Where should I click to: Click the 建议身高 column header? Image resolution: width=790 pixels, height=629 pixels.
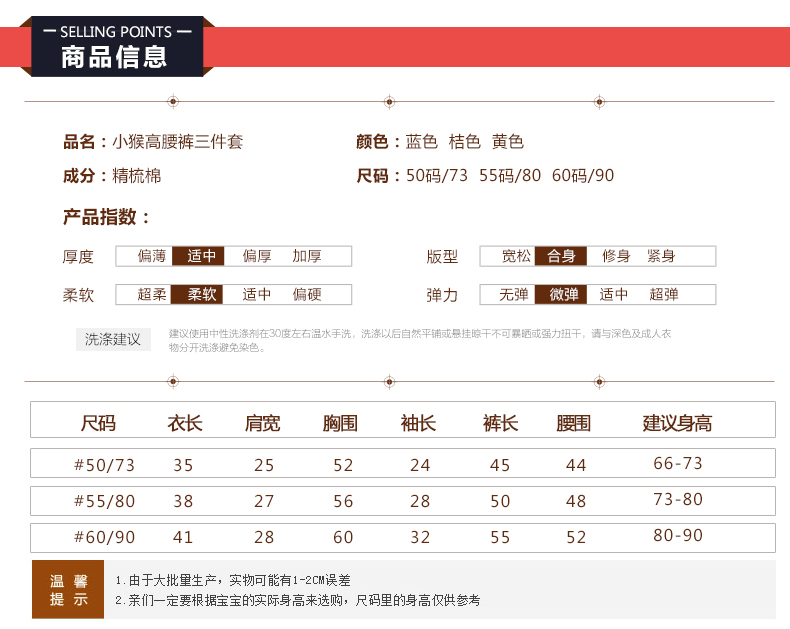[677, 423]
